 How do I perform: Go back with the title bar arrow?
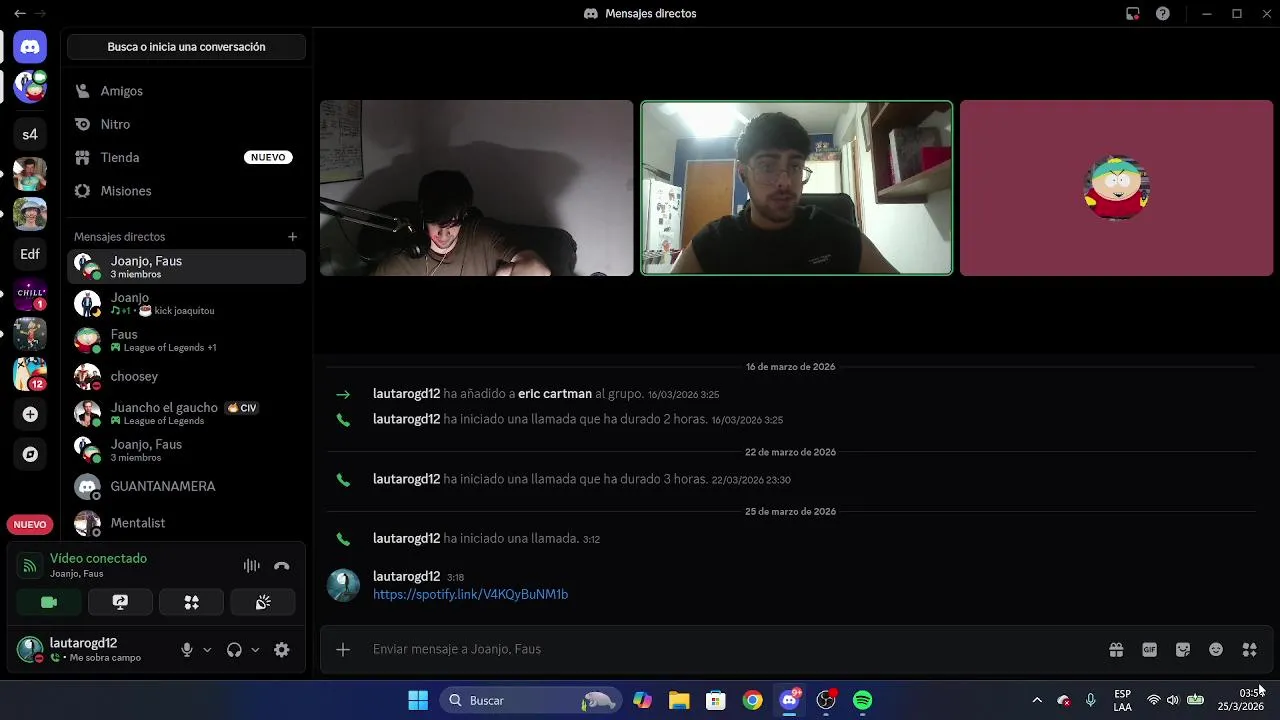tap(19, 14)
